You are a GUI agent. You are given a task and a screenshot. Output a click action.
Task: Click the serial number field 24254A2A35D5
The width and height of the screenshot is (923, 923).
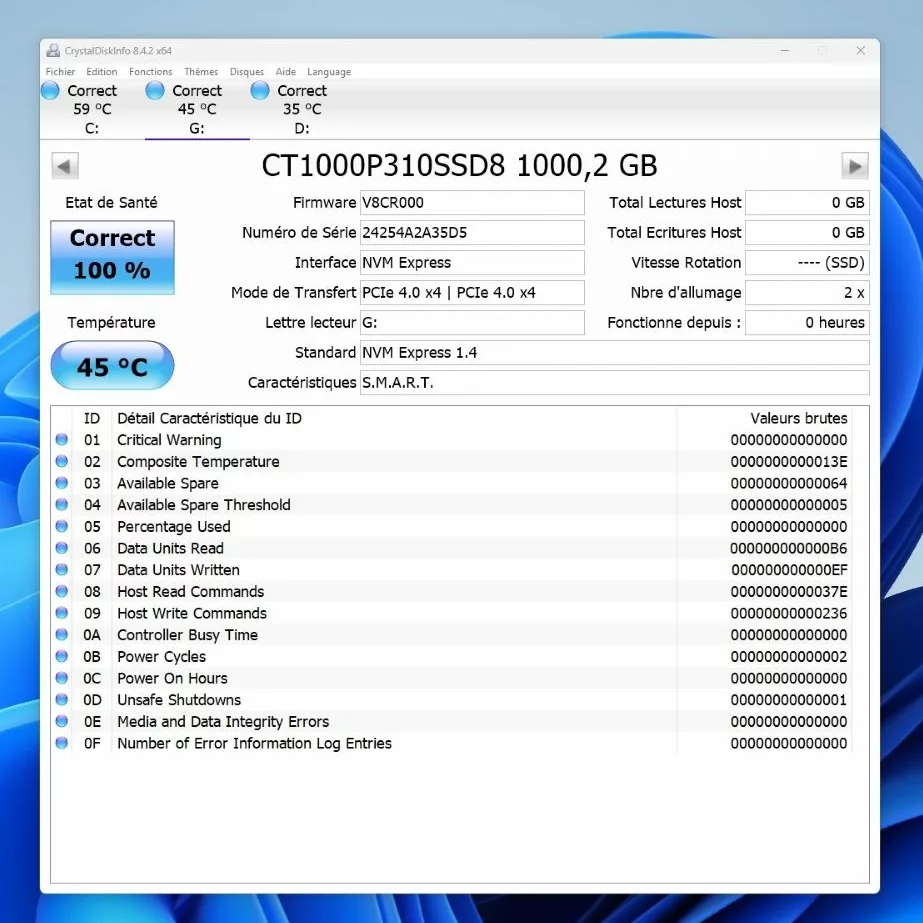click(472, 233)
